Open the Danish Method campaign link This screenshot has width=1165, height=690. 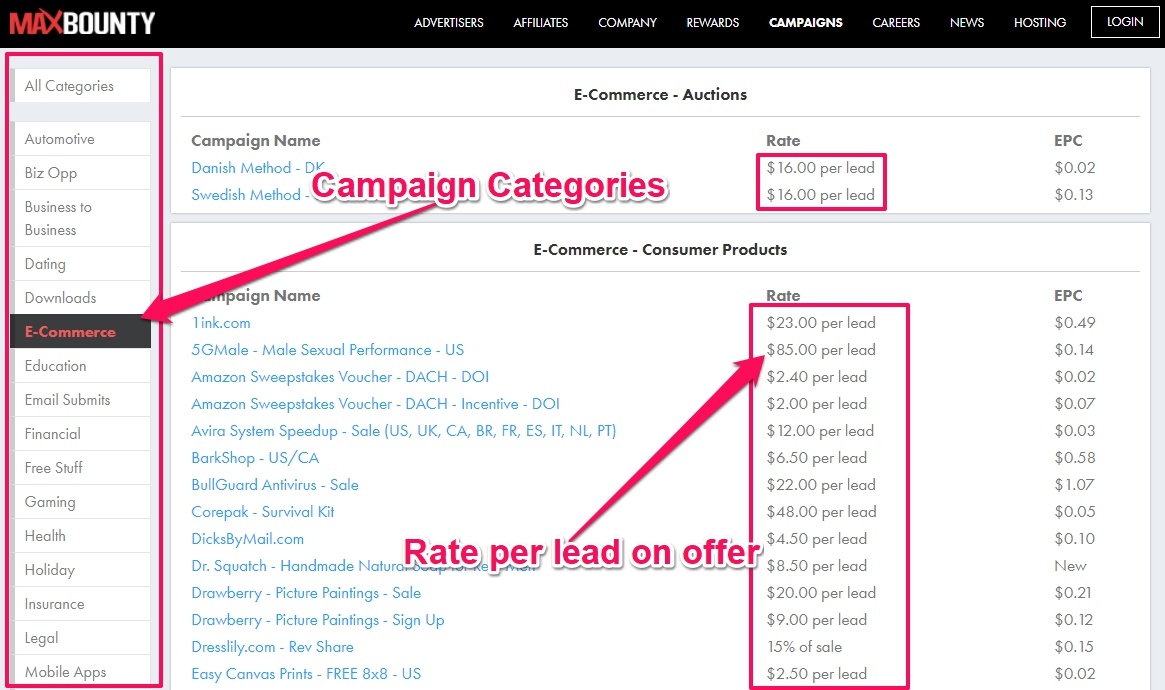click(x=257, y=168)
